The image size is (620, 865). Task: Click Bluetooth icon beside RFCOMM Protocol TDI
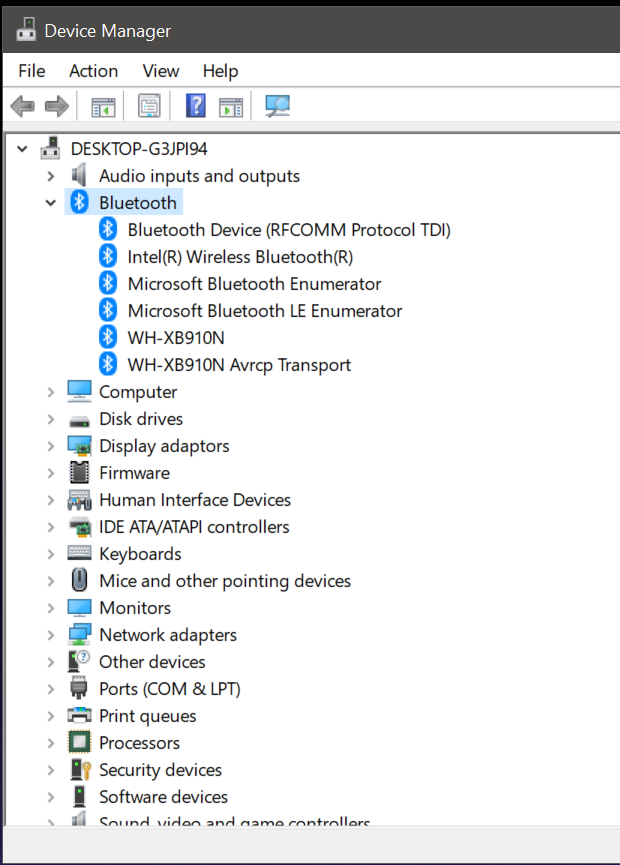pos(108,229)
